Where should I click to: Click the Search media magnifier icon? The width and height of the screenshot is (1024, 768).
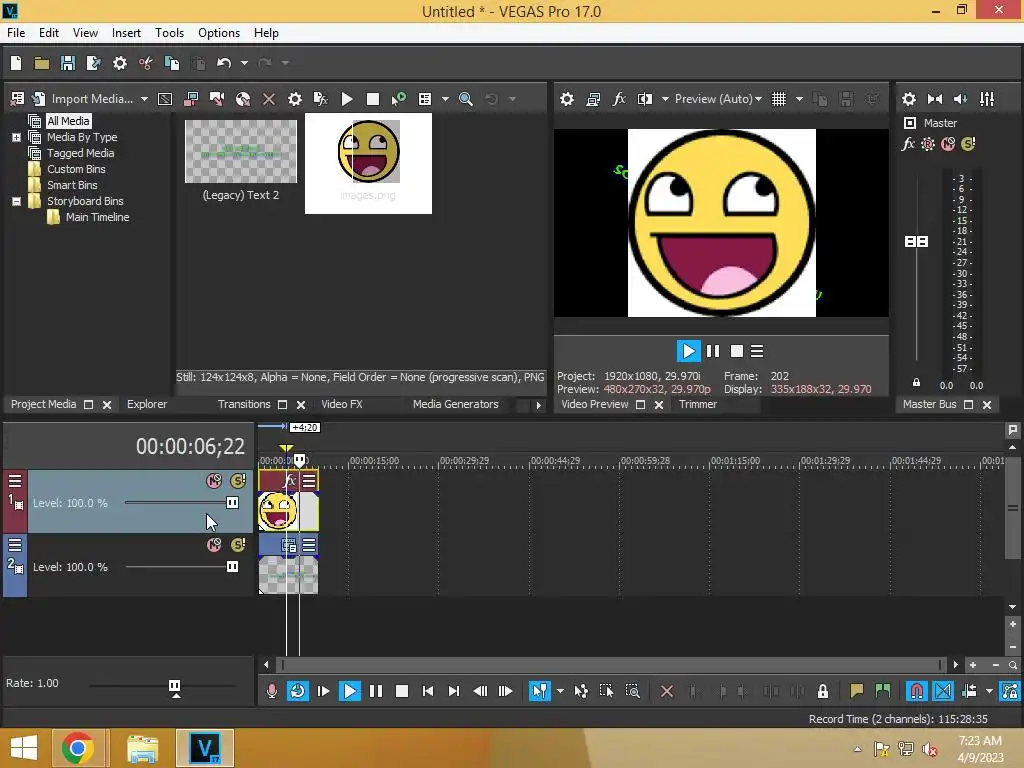point(466,99)
